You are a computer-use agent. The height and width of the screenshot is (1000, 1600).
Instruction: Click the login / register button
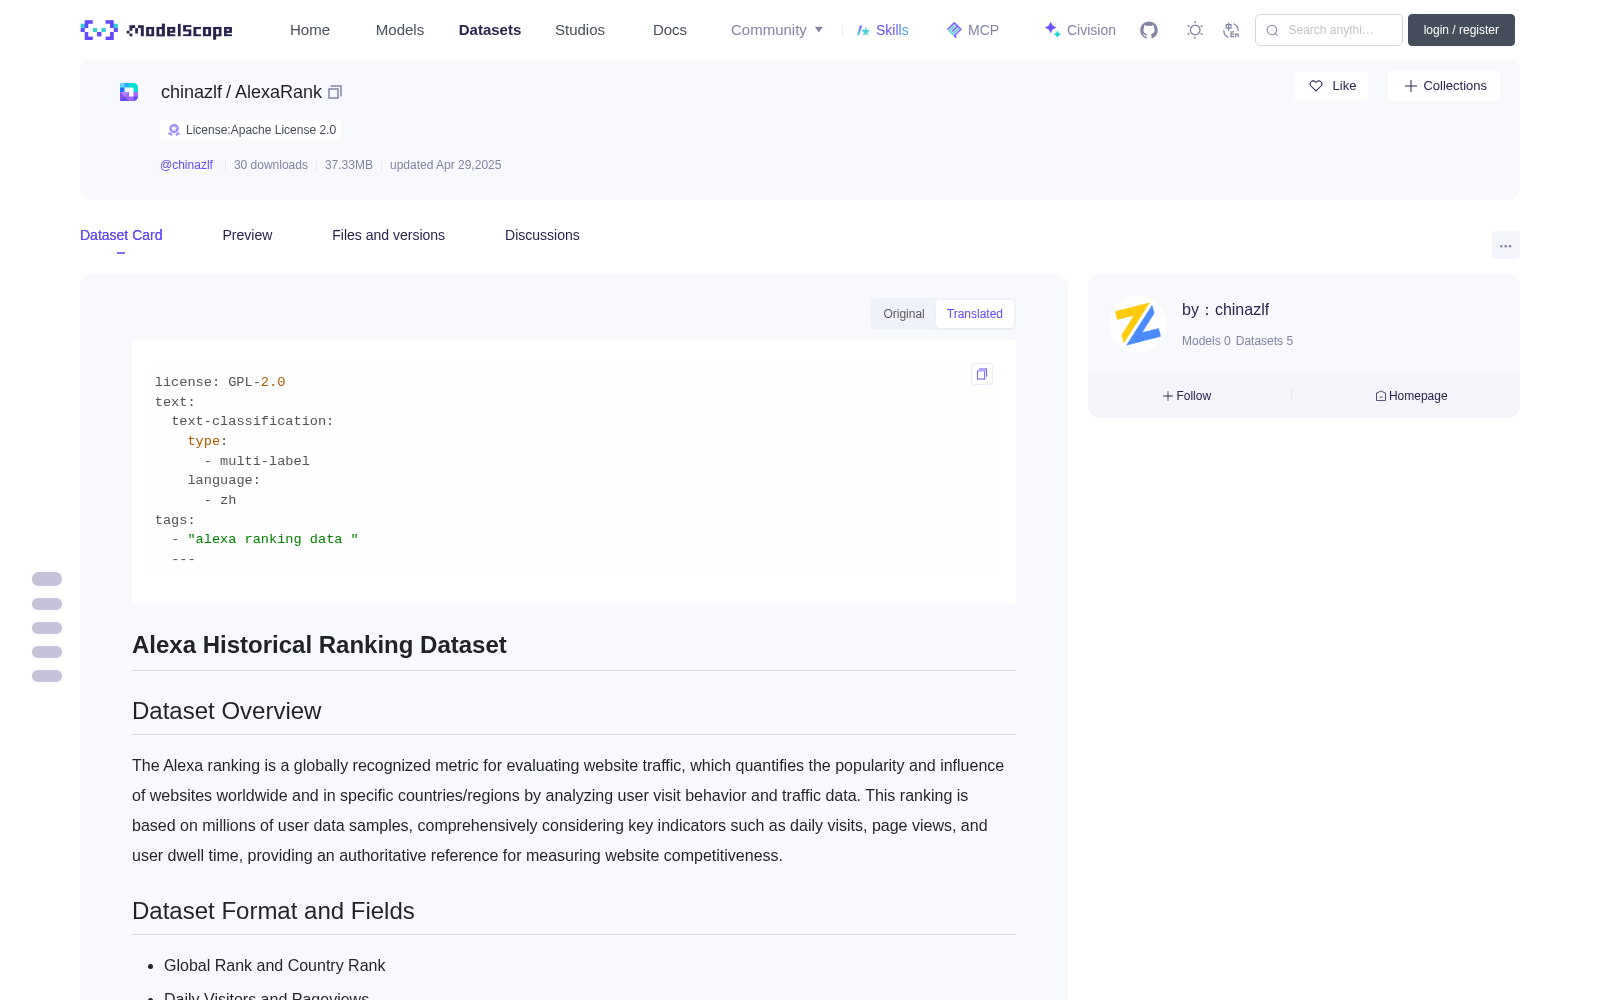point(1461,30)
